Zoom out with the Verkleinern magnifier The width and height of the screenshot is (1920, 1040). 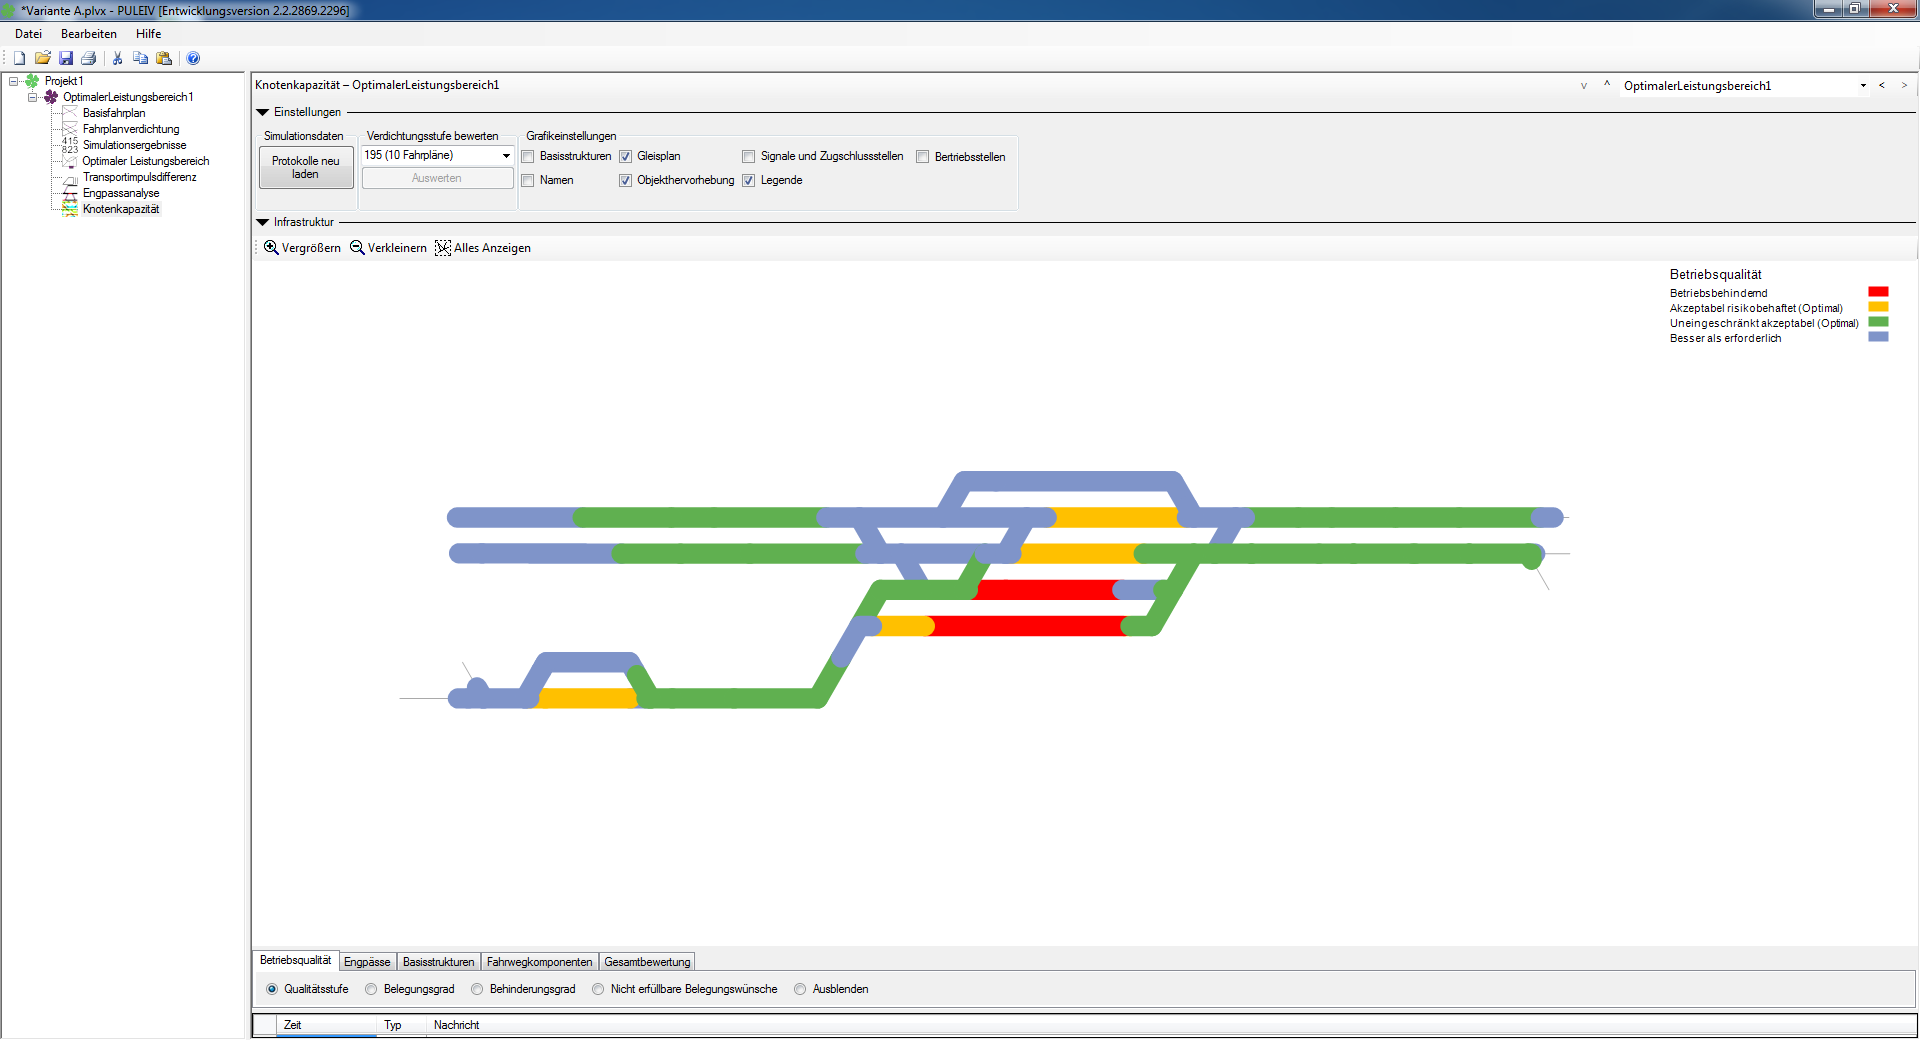(357, 248)
